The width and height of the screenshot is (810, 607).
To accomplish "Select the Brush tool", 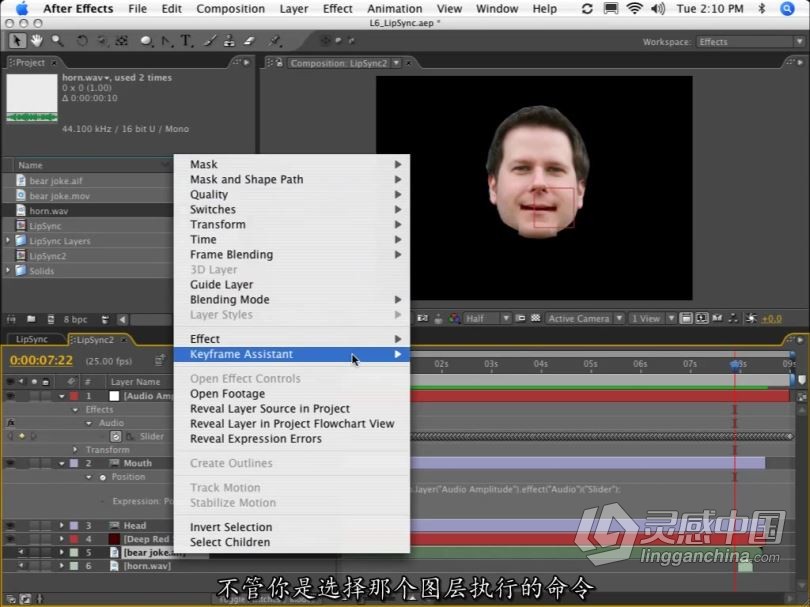I will point(210,41).
